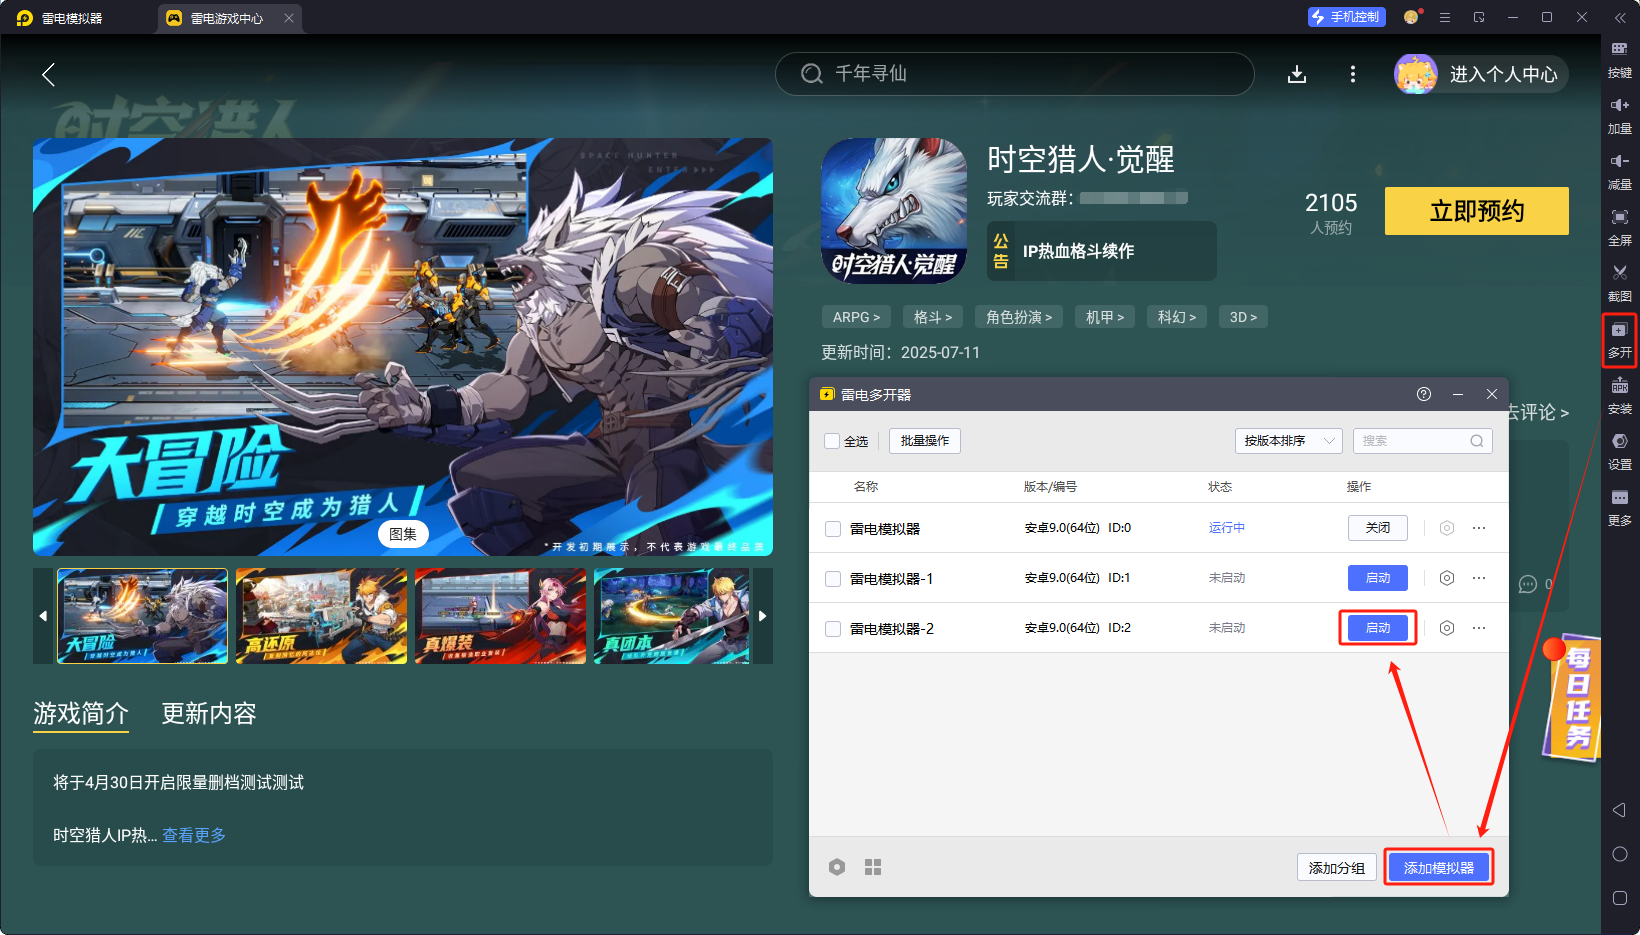1640x935 pixels.
Task: Select the 真团本 screenshot thumbnail
Action: [672, 616]
